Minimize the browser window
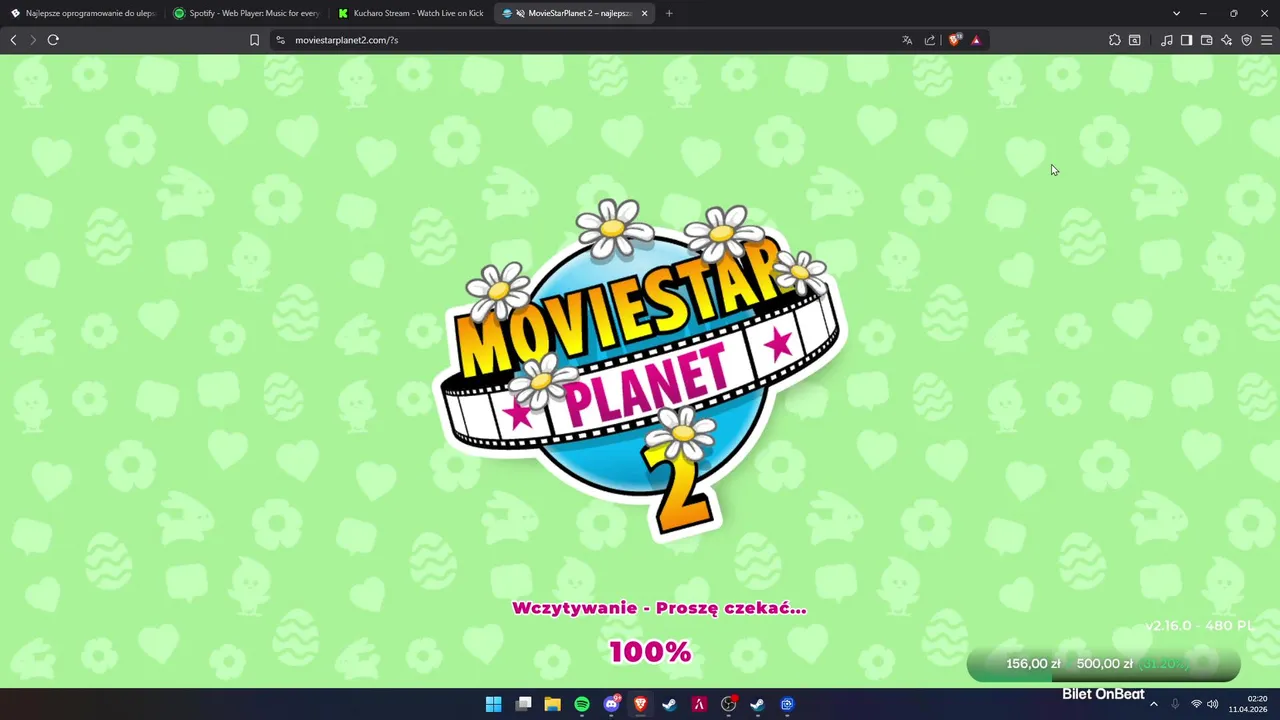1280x720 pixels. point(1204,13)
